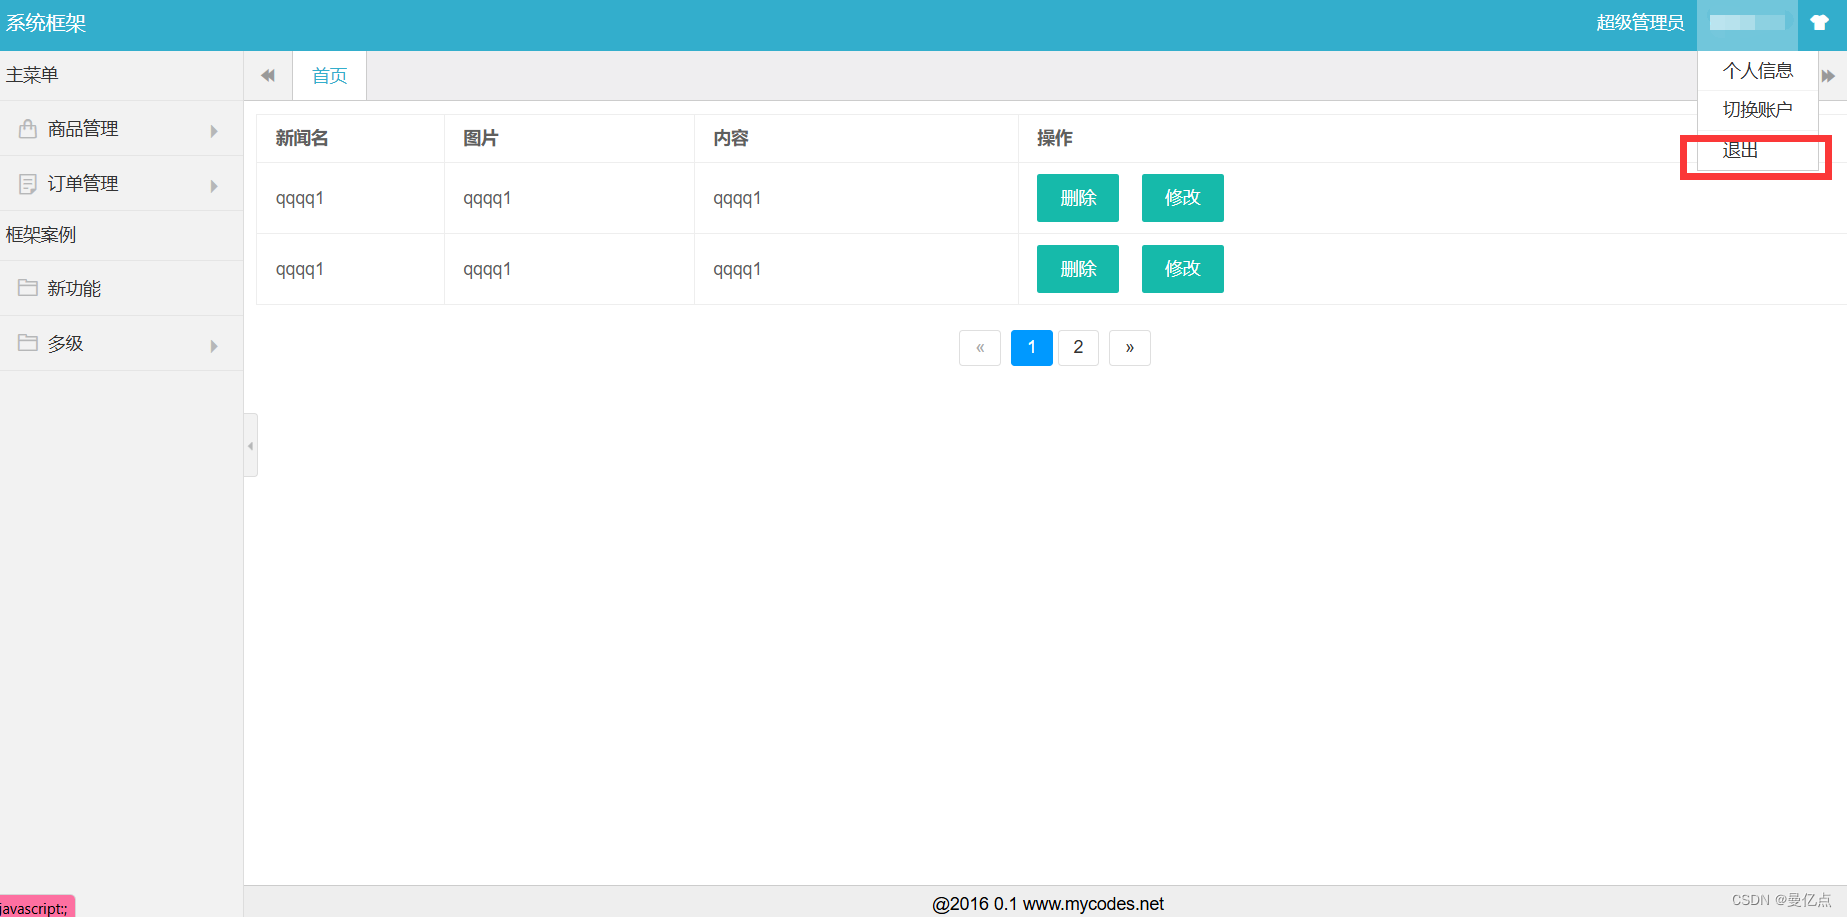1847x917 pixels.
Task: Click the 框架案例 section heading
Action: pyautogui.click(x=41, y=235)
